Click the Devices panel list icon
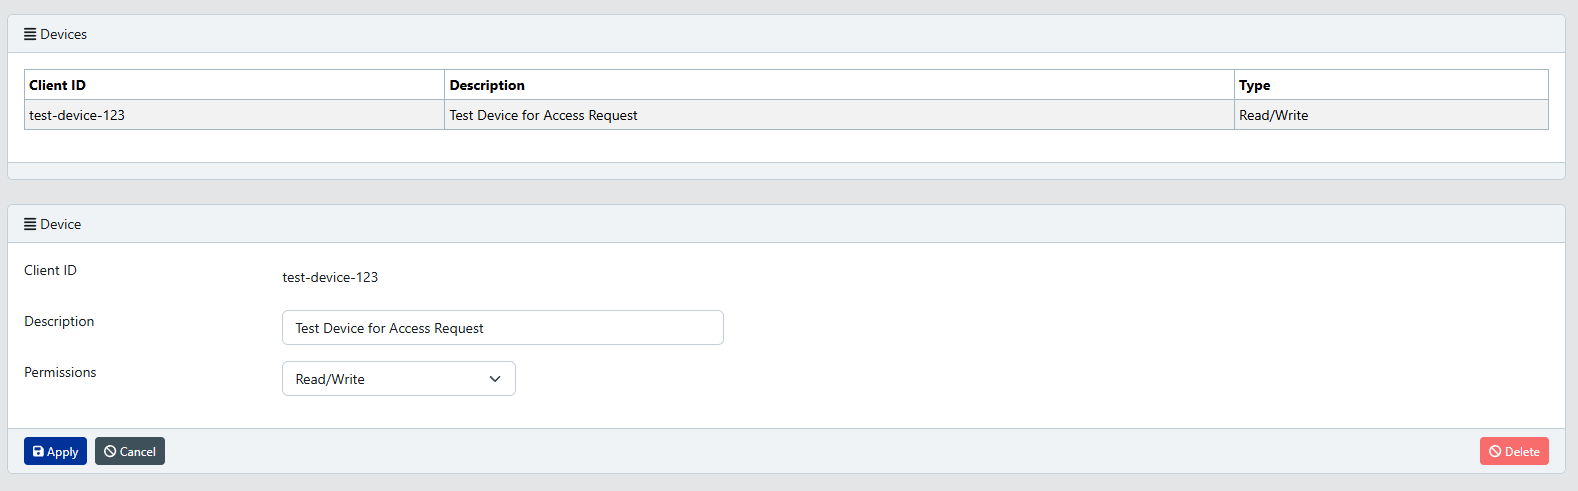This screenshot has width=1578, height=491. (30, 34)
